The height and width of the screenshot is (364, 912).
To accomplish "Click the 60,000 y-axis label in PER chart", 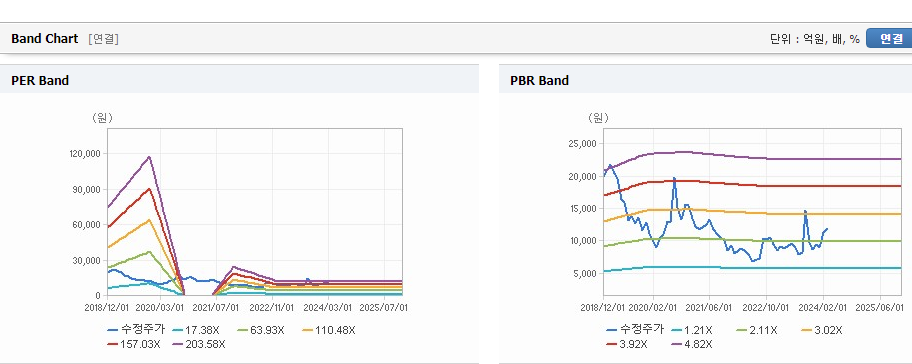I will pyautogui.click(x=87, y=225).
